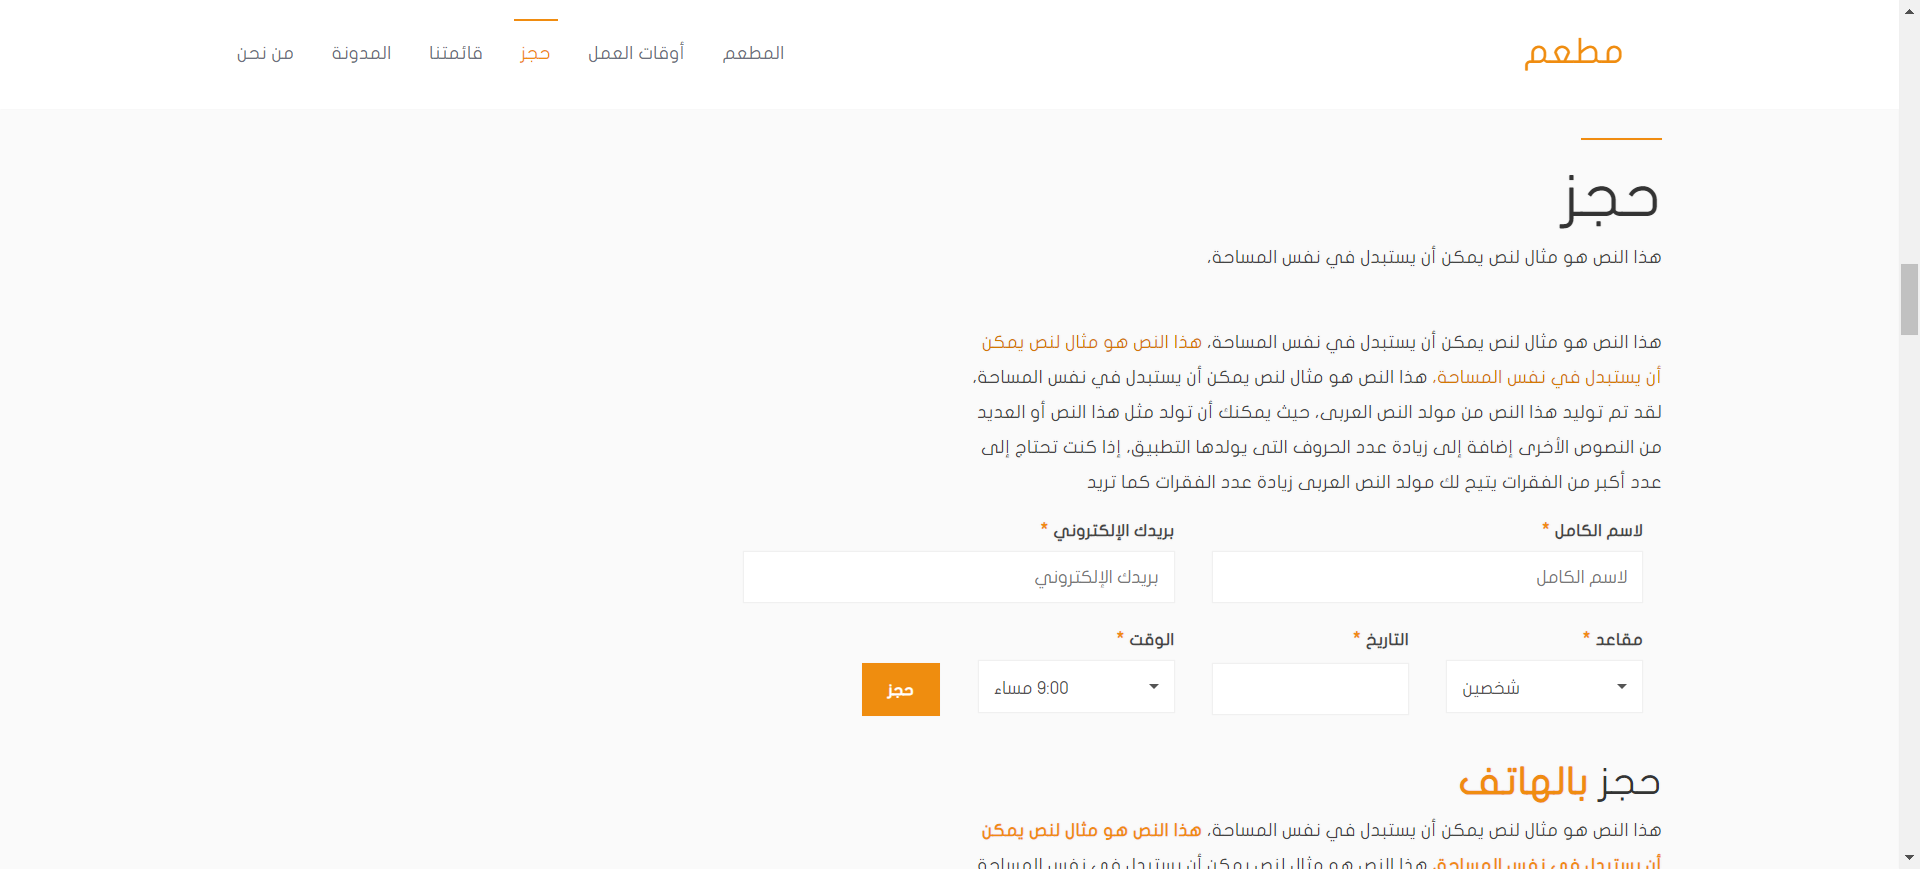Open the من نحن page link
Screen dimensions: 1920x869
tap(265, 53)
